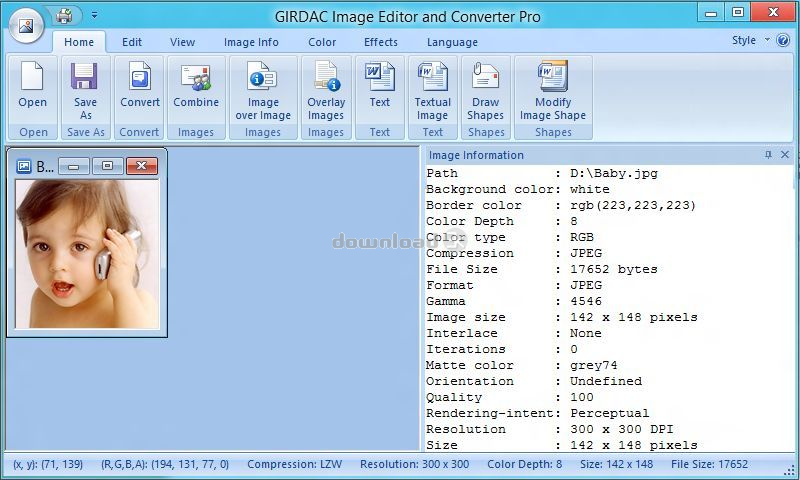The width and height of the screenshot is (800, 480).
Task: Click 'Size: 142 x 148' in status bar
Action: point(616,464)
